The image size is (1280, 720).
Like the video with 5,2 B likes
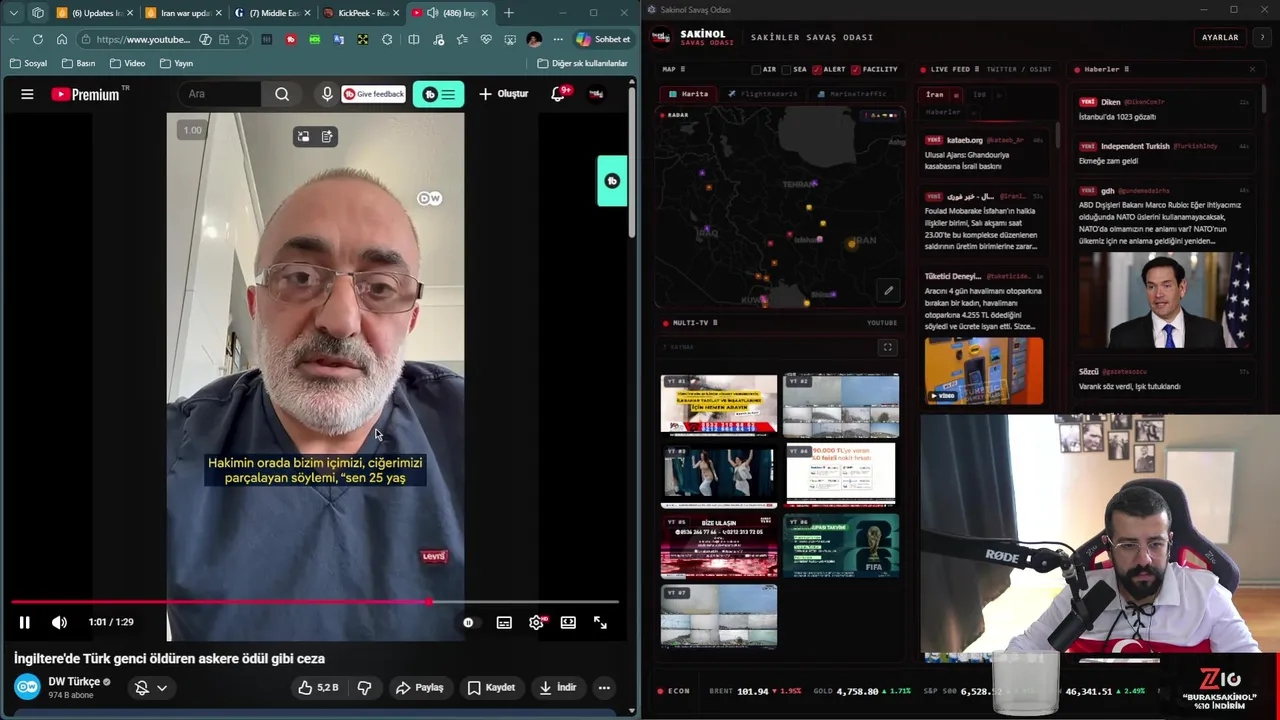[x=317, y=687]
